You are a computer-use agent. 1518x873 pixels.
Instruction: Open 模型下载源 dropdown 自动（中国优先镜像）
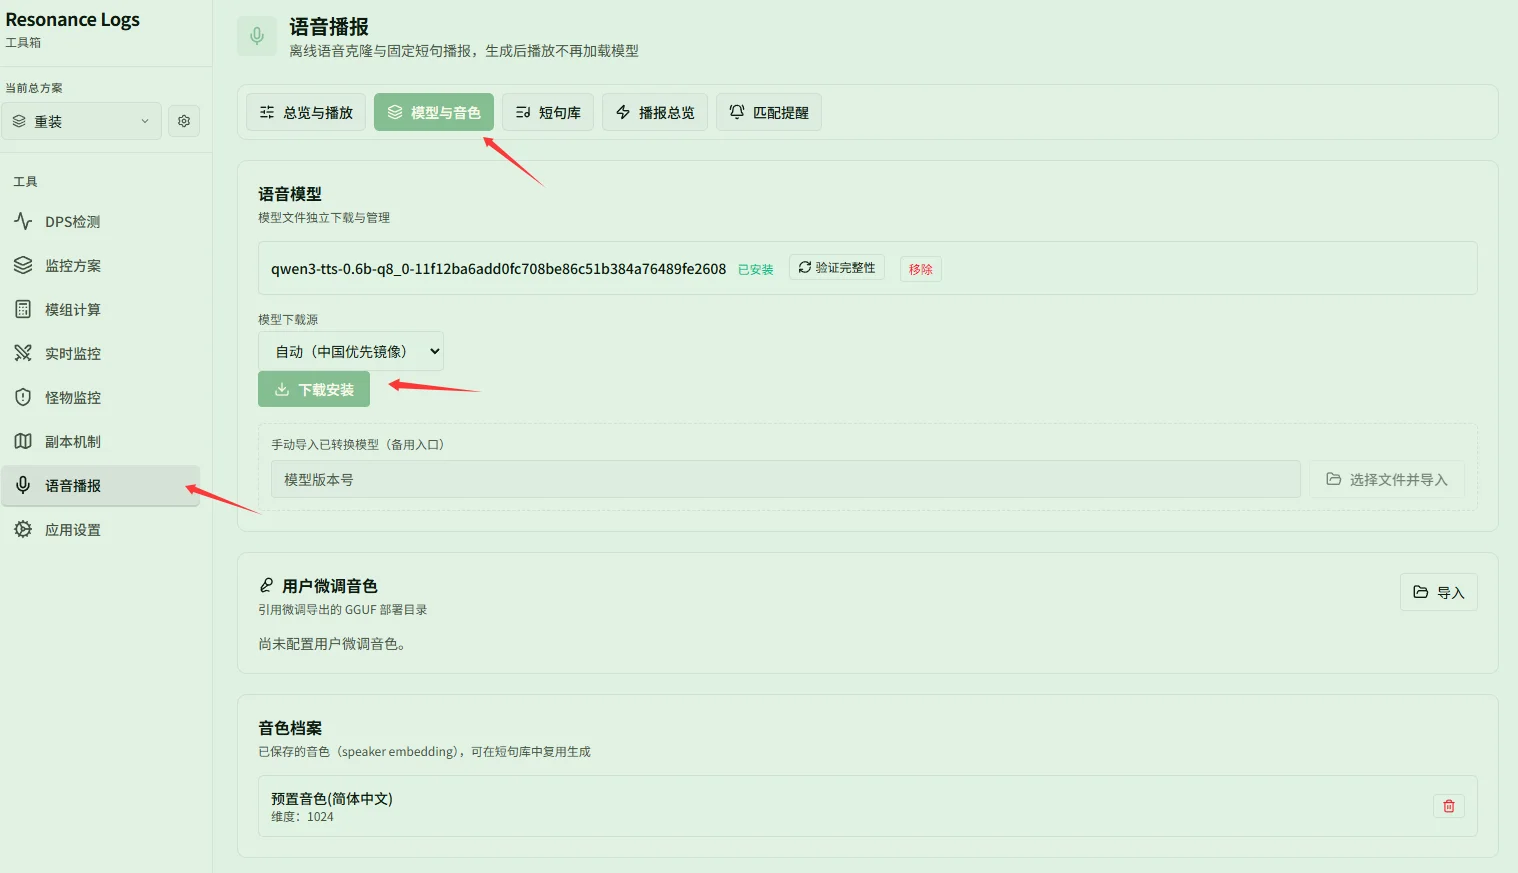350,351
